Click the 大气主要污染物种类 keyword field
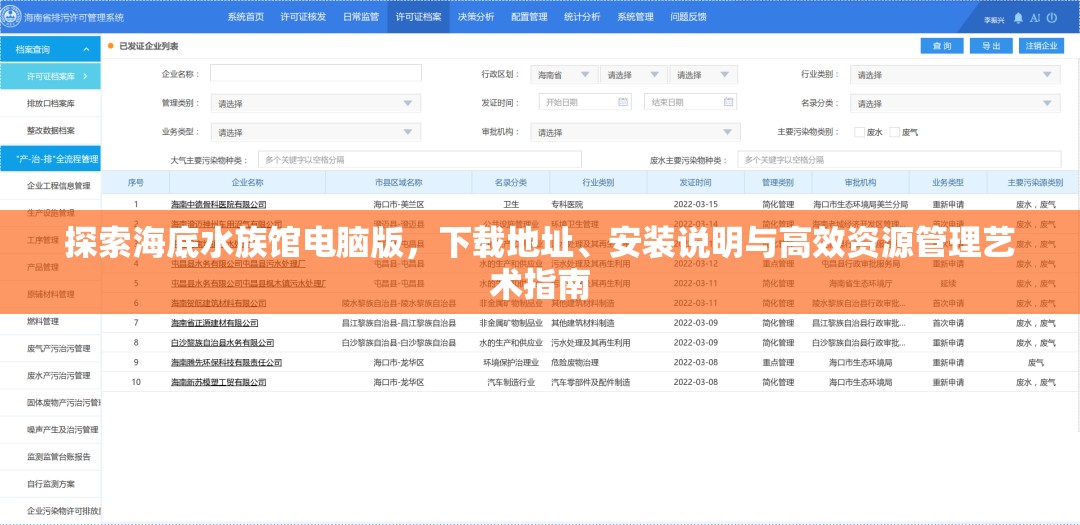1080x525 pixels. 419,160
